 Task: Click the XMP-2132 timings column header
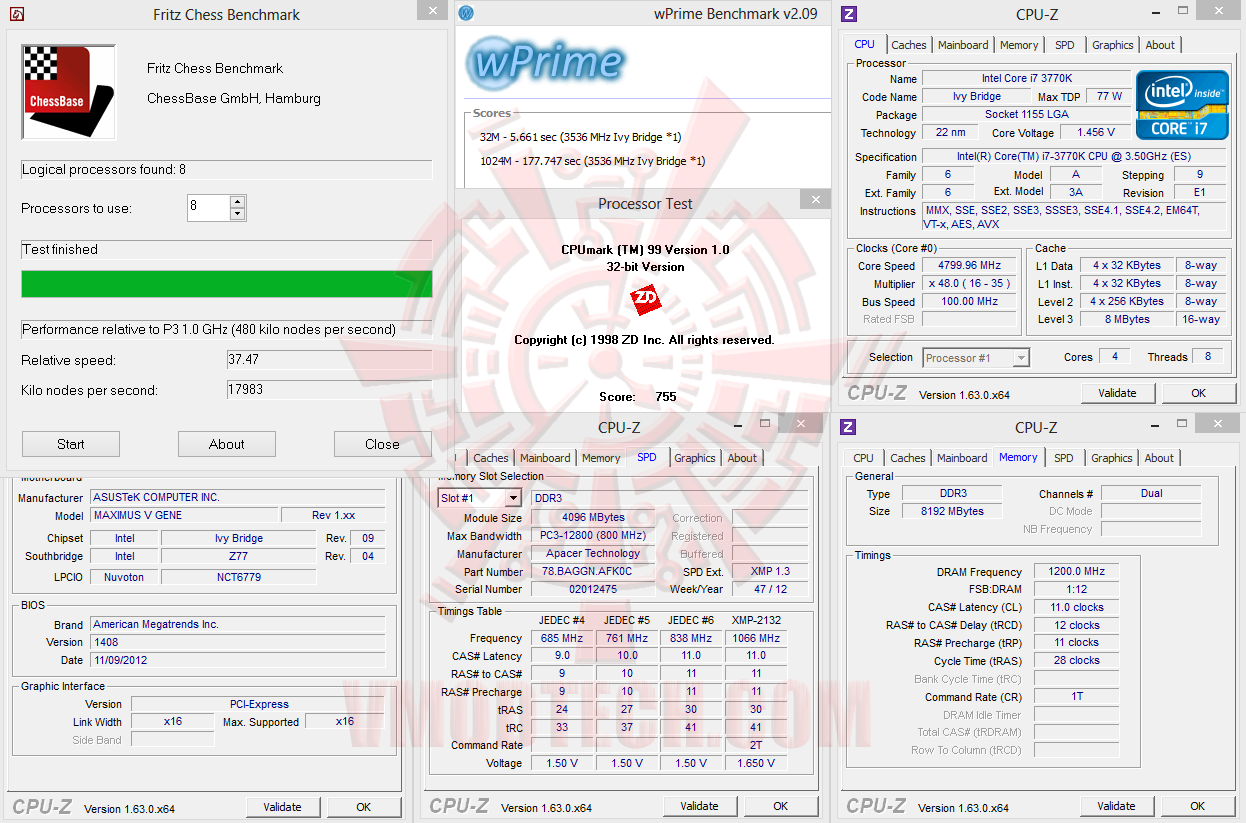pos(756,620)
